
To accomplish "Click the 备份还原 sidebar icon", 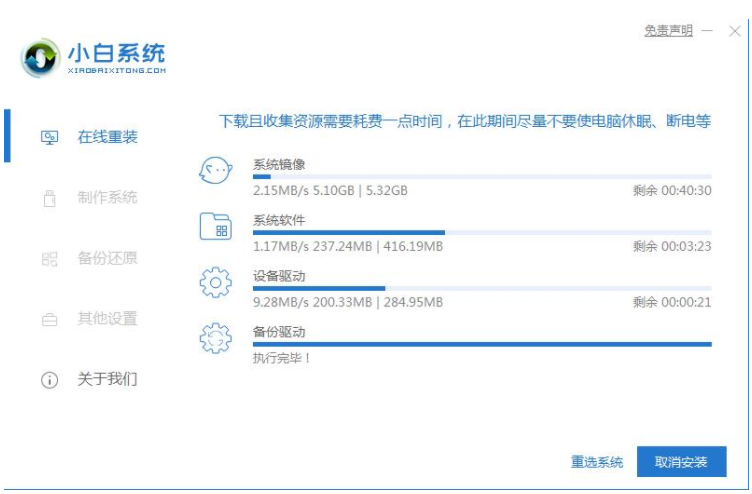I will [49, 259].
